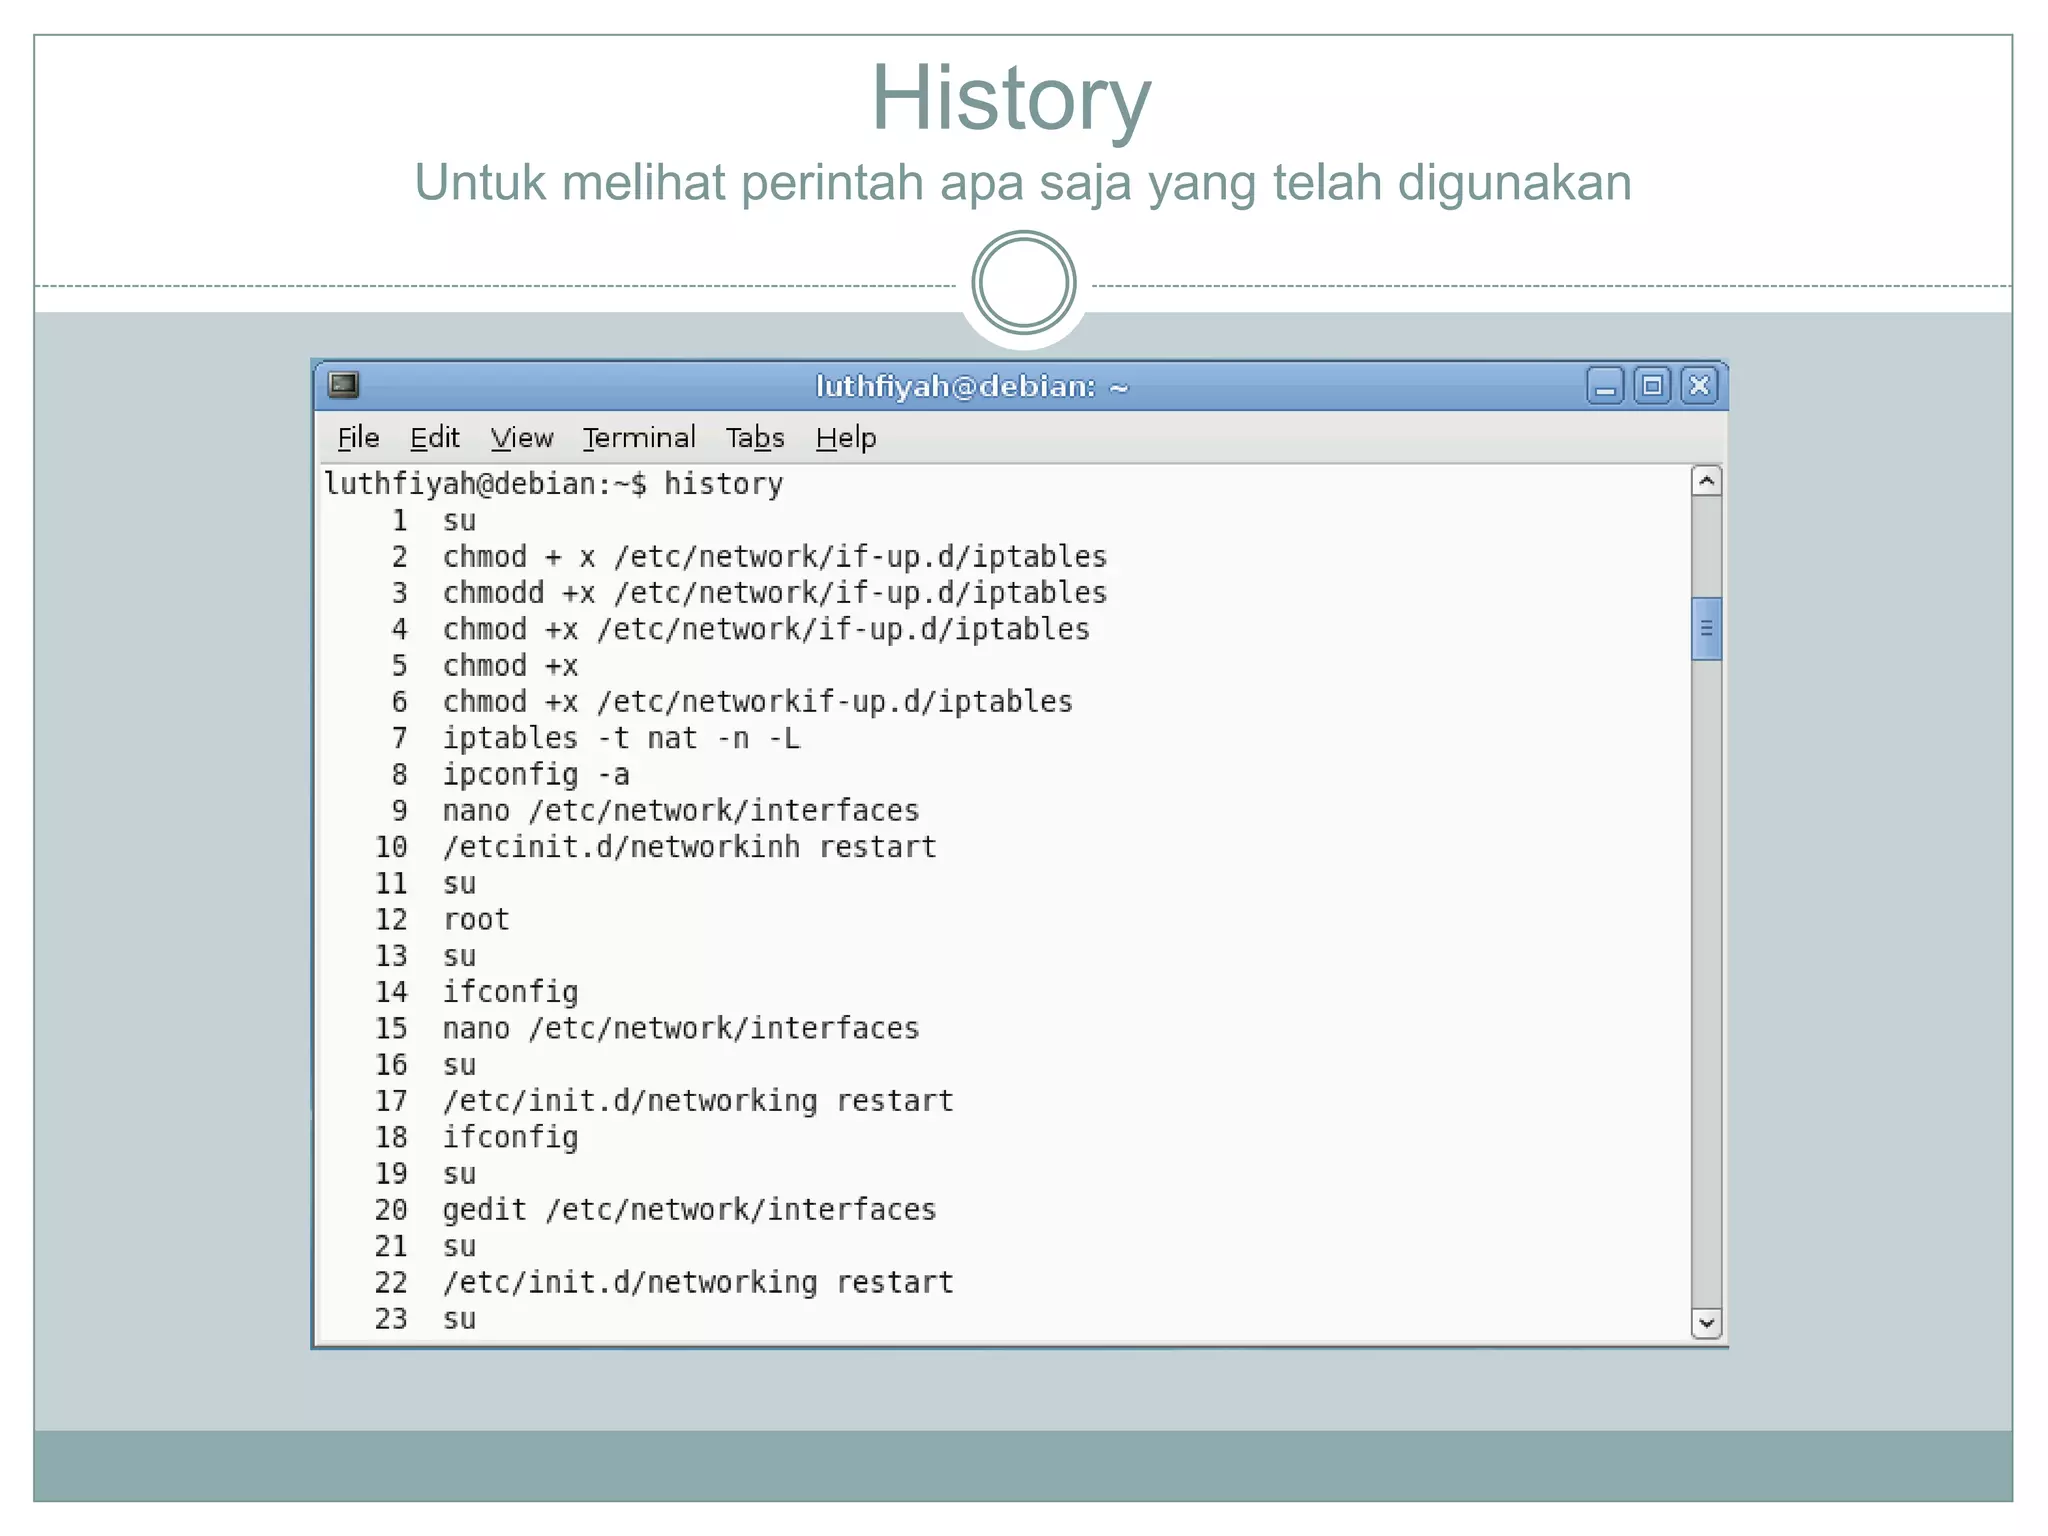Open the Tabs menu

tap(755, 438)
